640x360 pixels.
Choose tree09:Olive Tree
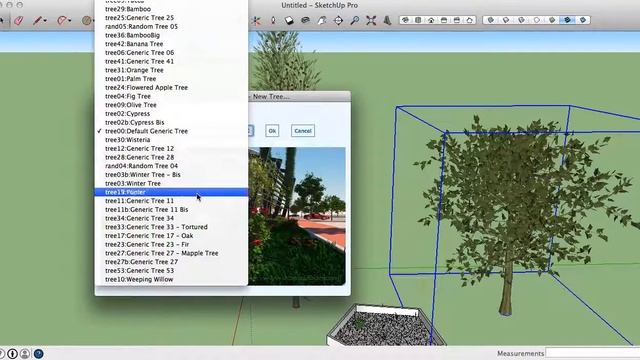(171, 105)
